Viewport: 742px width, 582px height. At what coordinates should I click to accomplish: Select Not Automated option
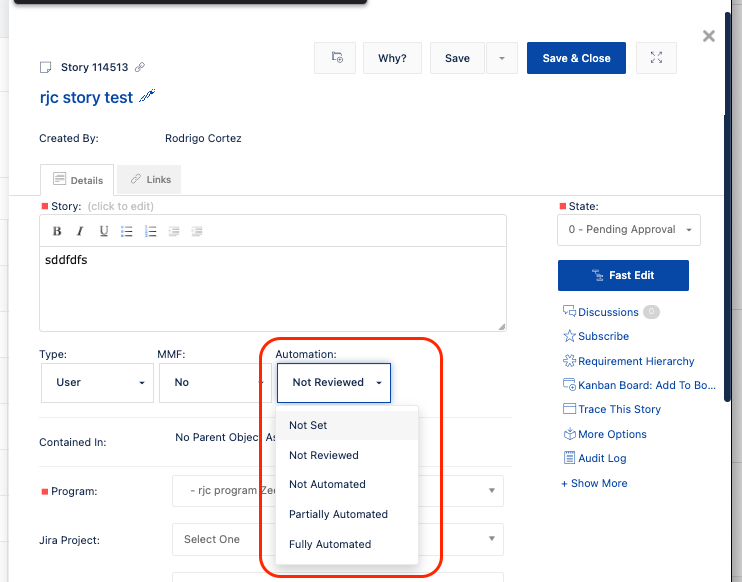pos(347,484)
